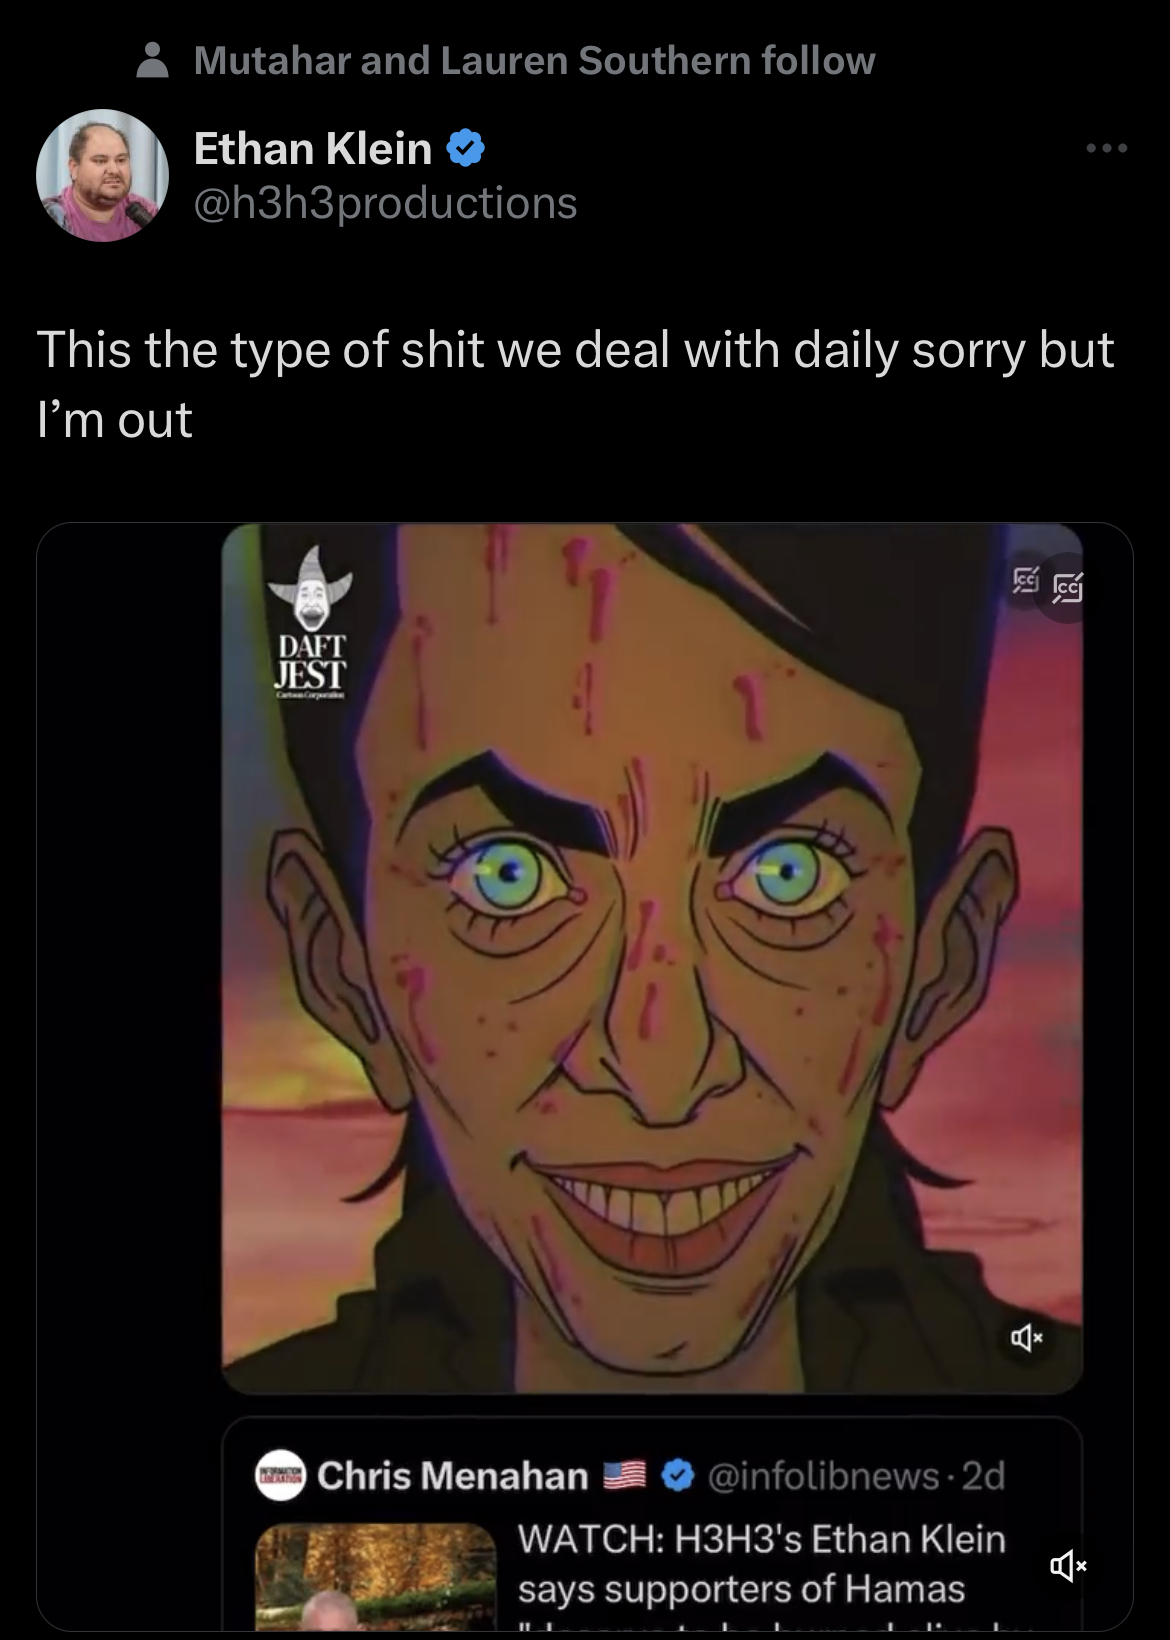Viewport: 1170px width, 1640px height.
Task: Select the Ethan Klein display name
Action: click(312, 149)
